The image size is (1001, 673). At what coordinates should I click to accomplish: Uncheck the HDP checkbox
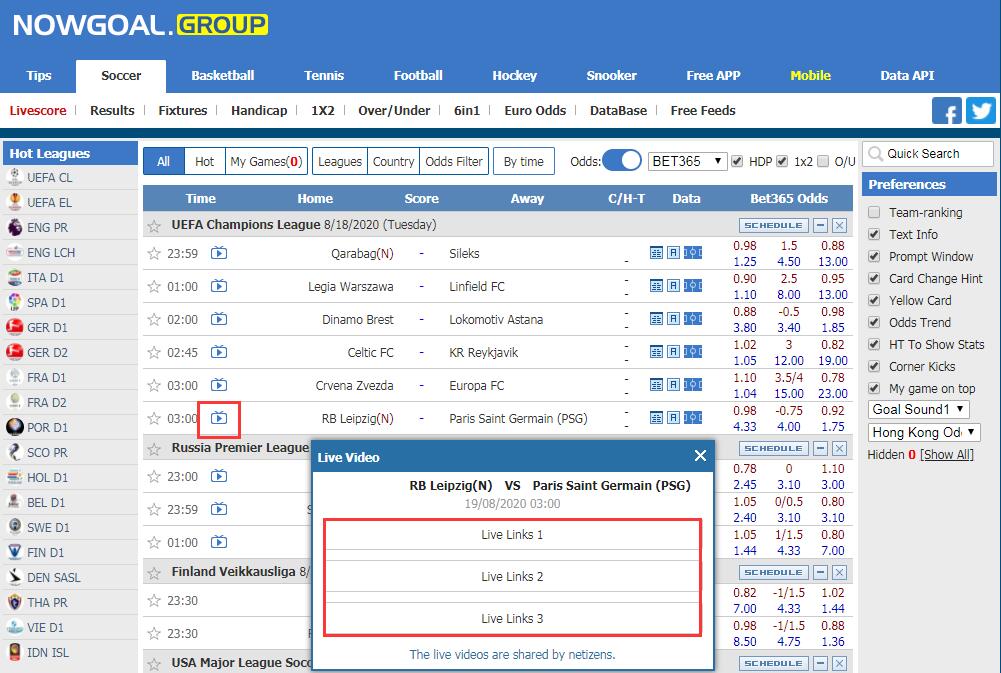737,161
